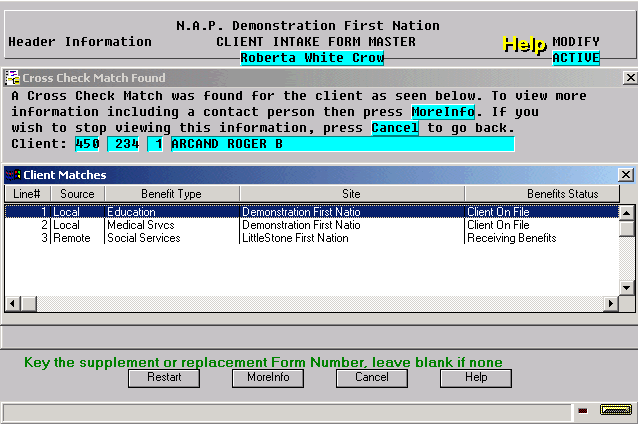Click the small red indicator in status bar
Viewport: 638px width, 424px height.
[x=583, y=411]
